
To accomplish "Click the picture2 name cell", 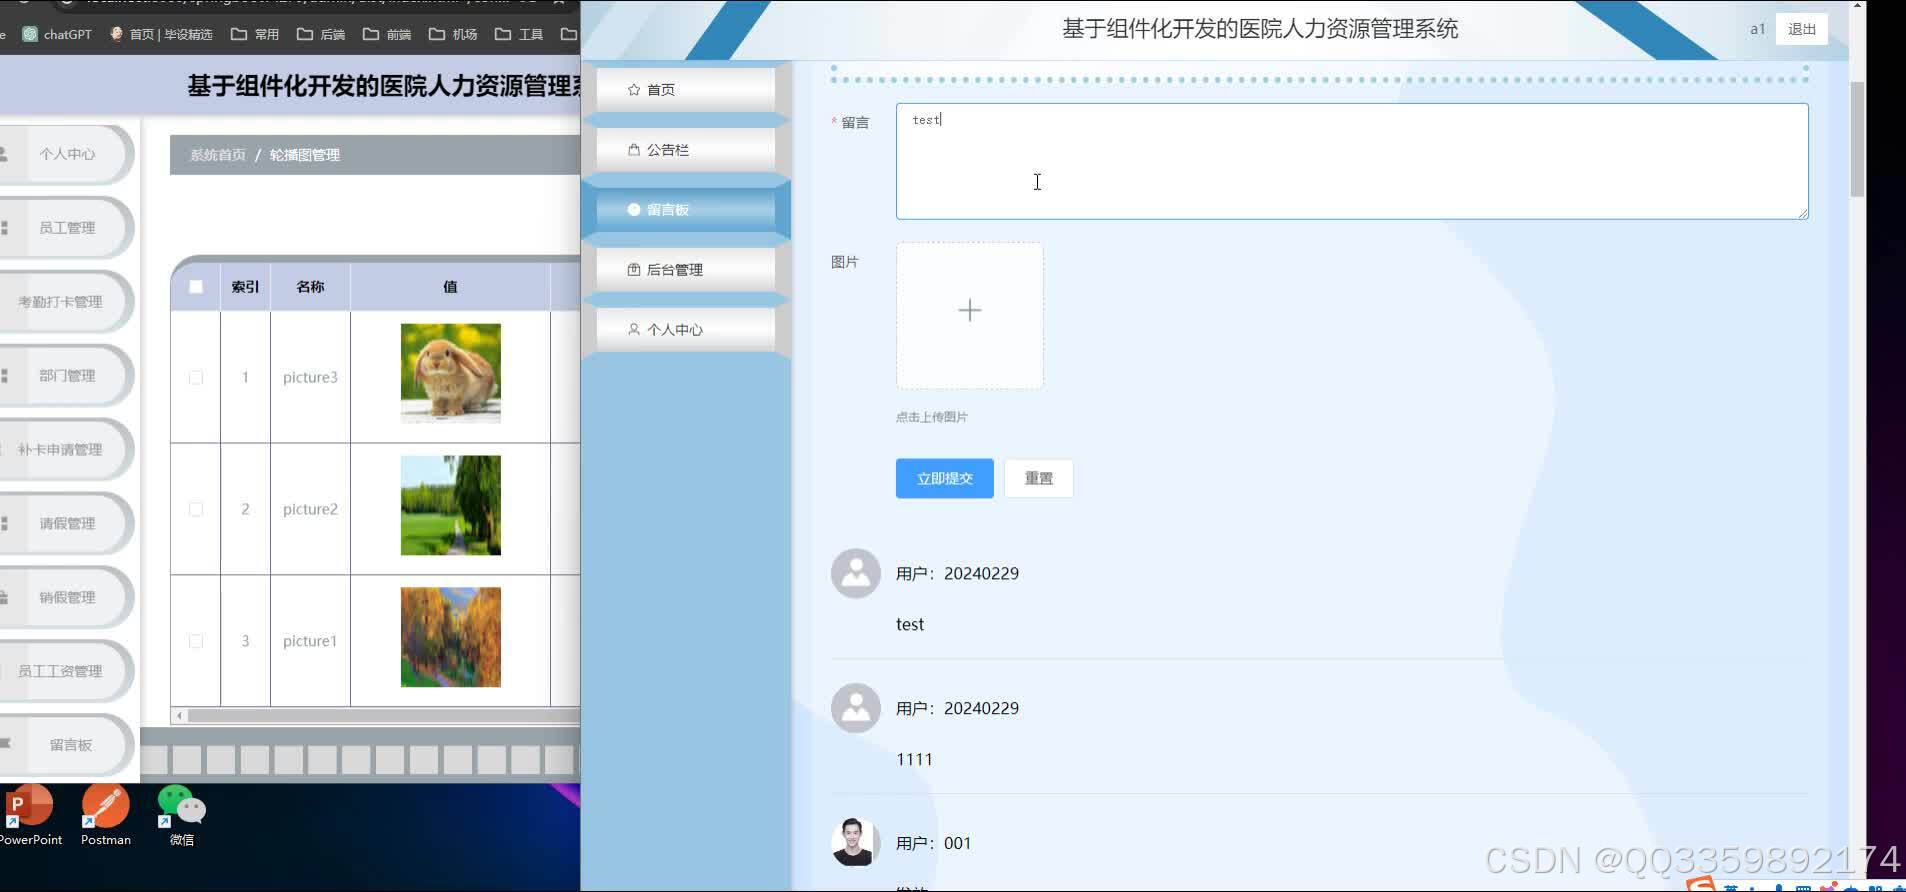I will (x=310, y=510).
